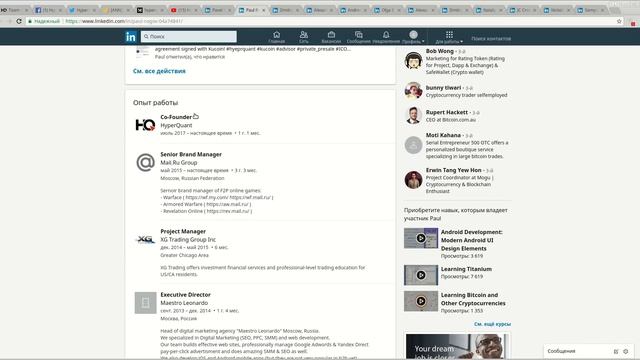
Task: Open the Learning Titanium course title
Action: pos(466,269)
